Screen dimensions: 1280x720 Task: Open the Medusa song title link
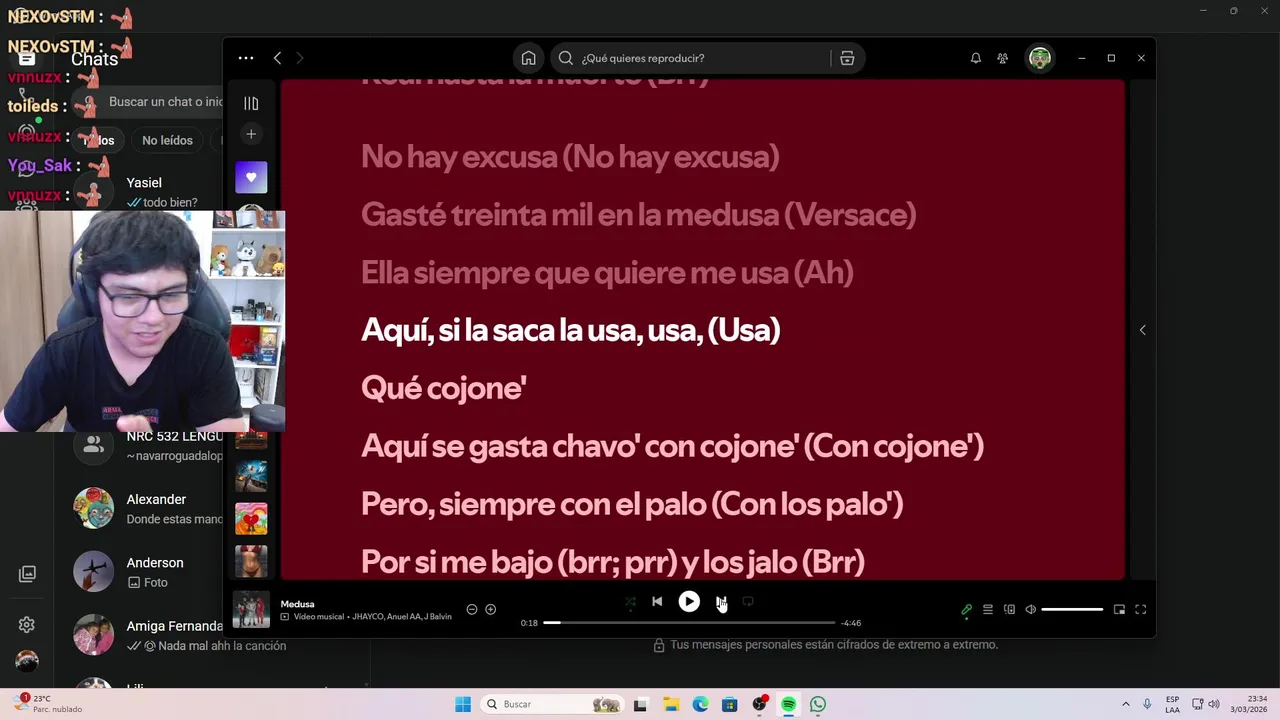(x=297, y=604)
